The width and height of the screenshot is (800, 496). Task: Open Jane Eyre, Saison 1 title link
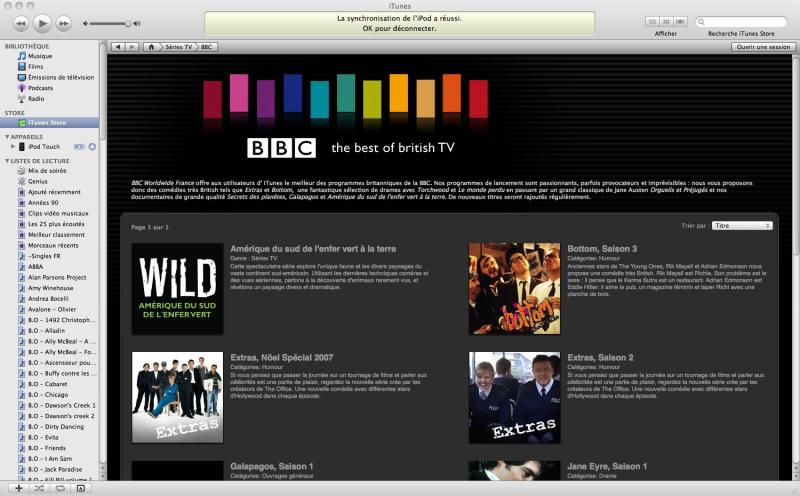click(607, 466)
